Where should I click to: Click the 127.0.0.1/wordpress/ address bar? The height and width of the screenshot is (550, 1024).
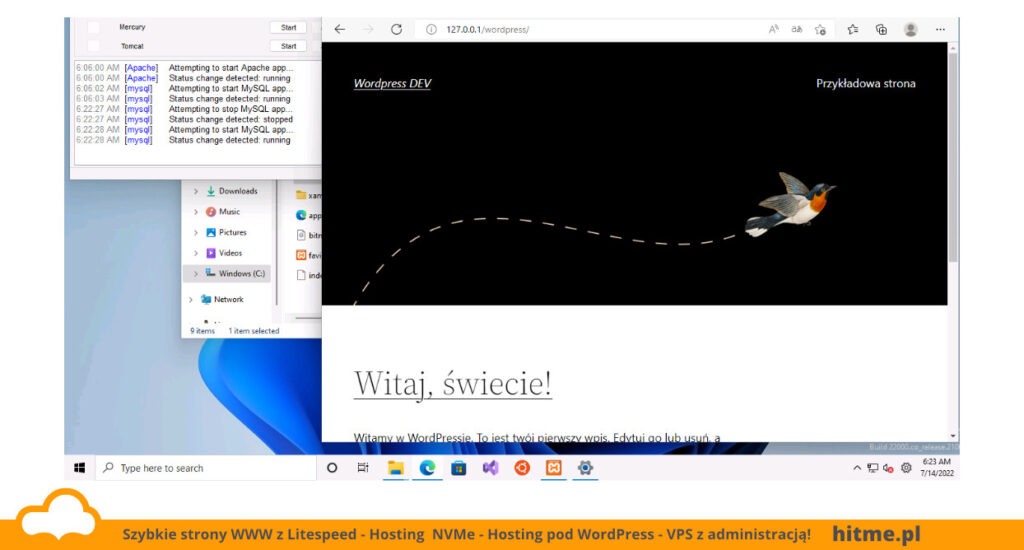(487, 29)
